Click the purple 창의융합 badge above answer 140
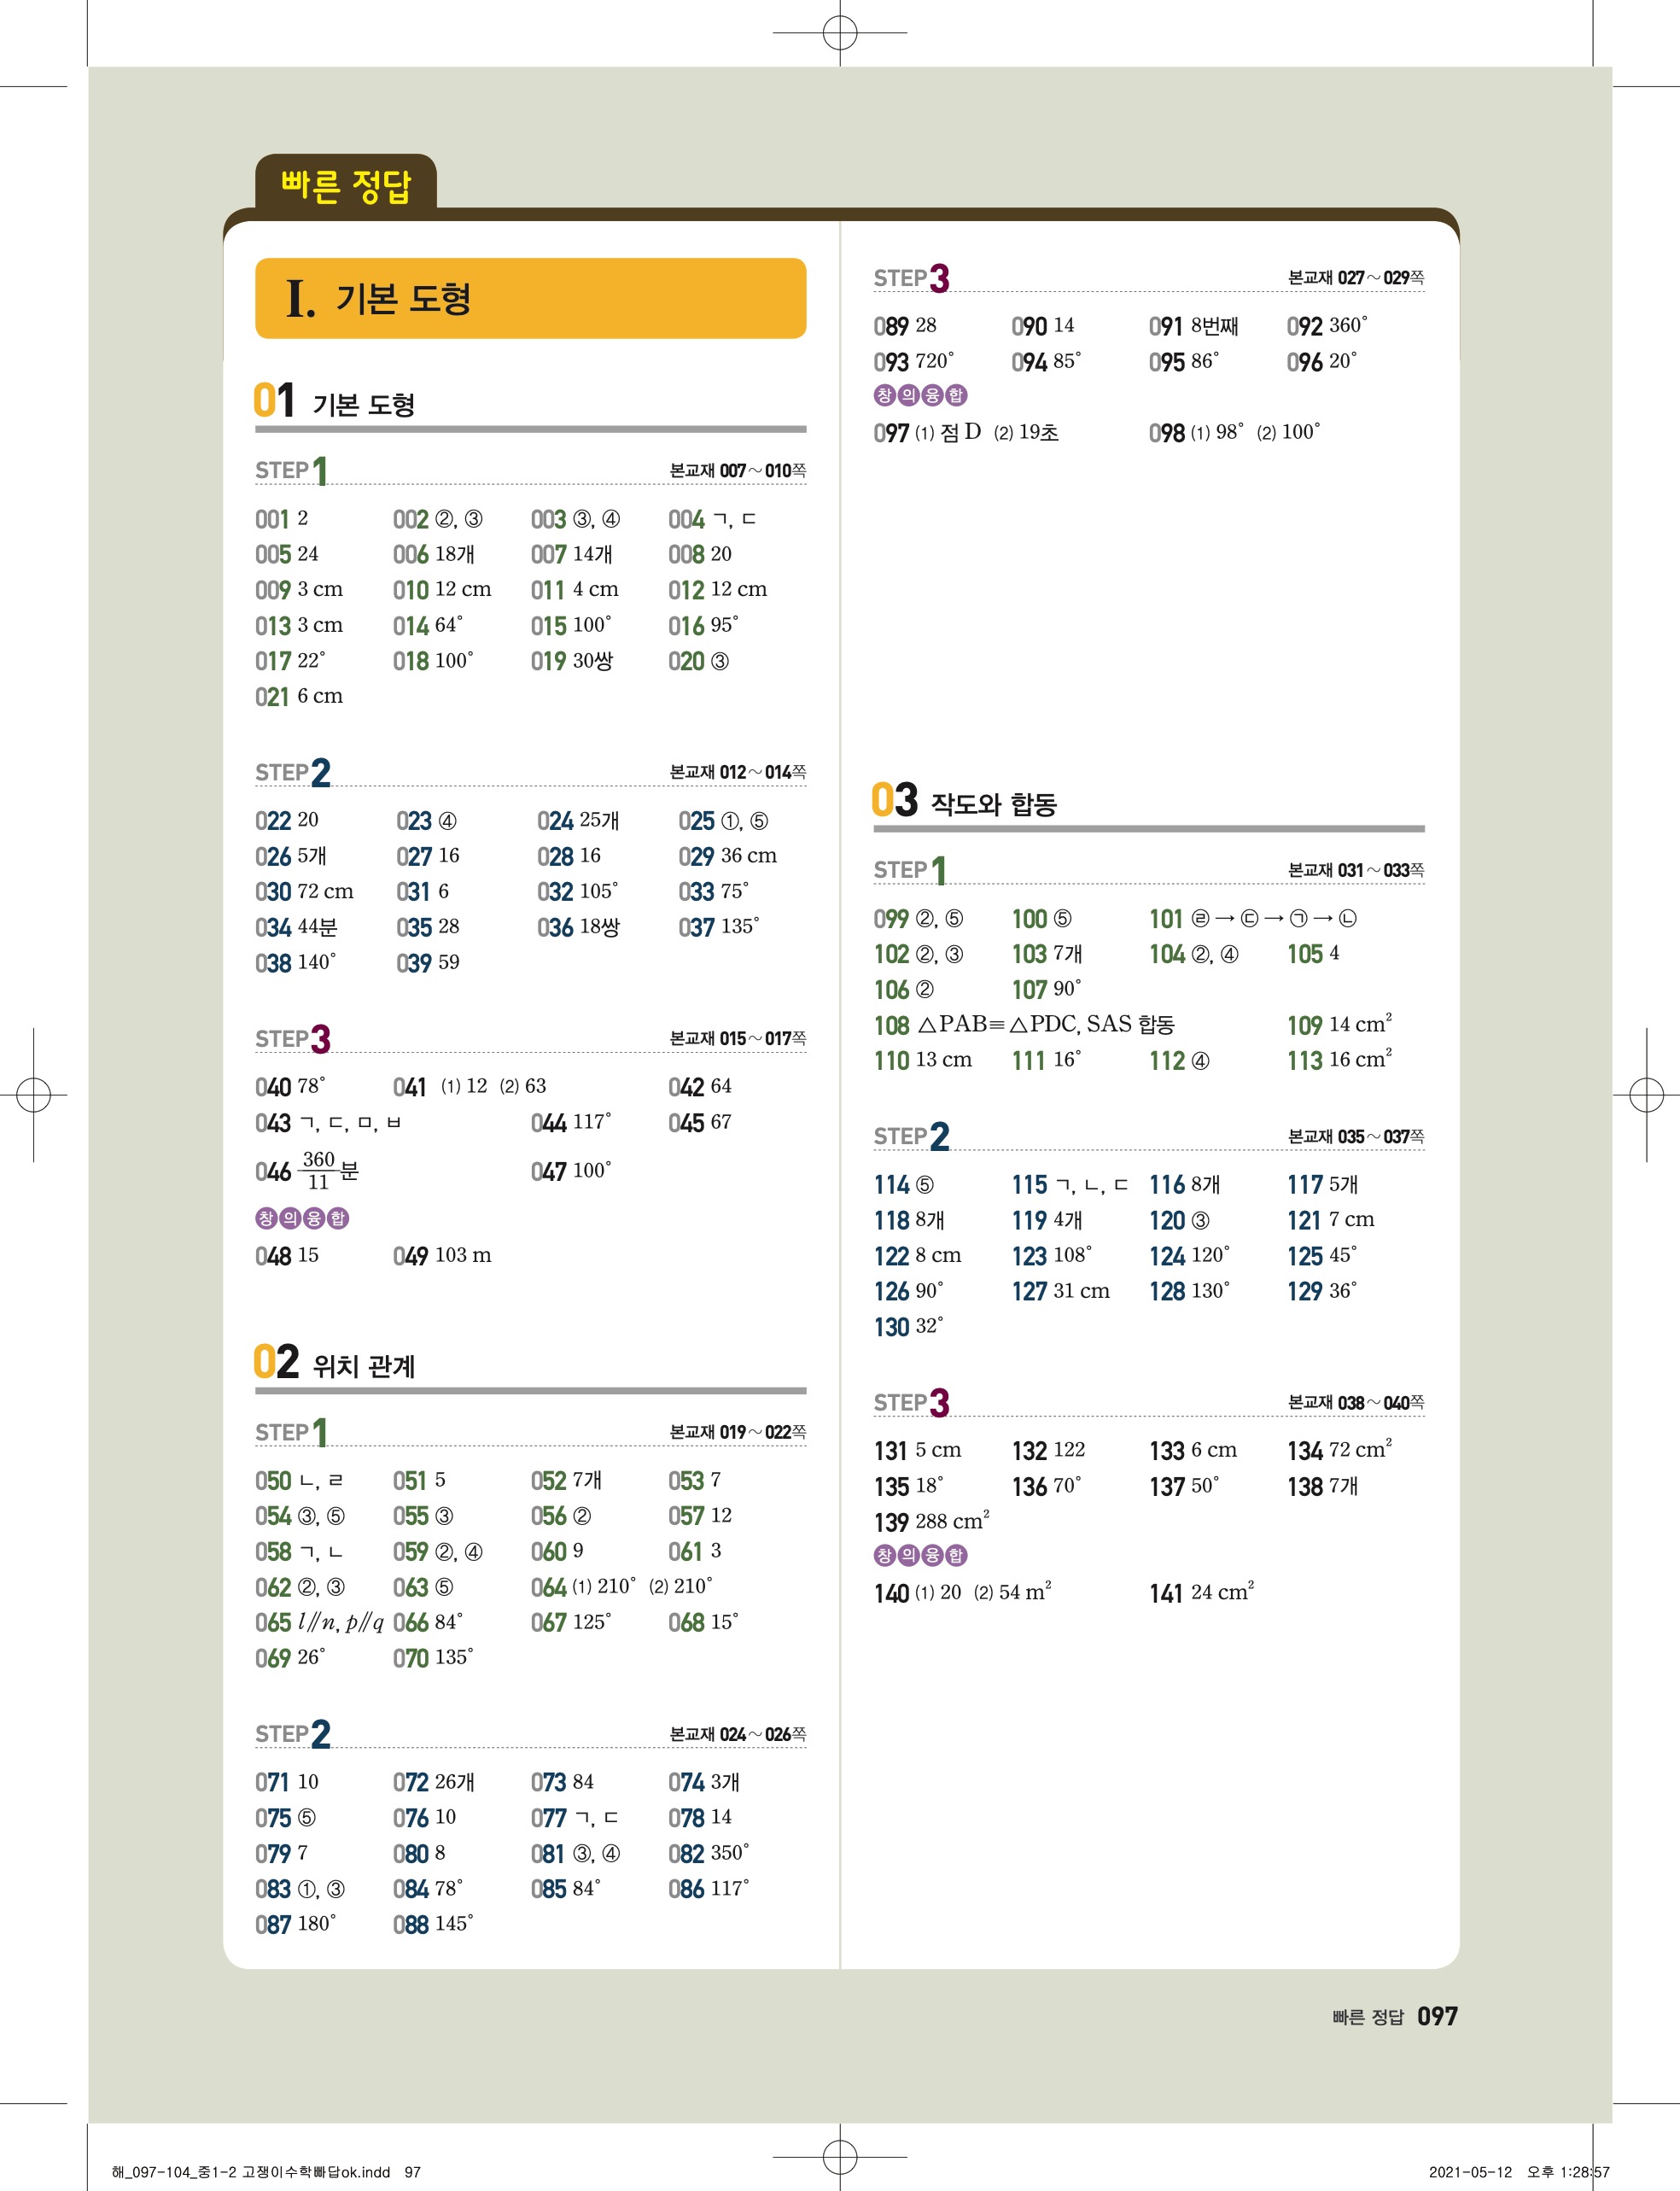The image size is (1680, 2191). click(920, 1555)
